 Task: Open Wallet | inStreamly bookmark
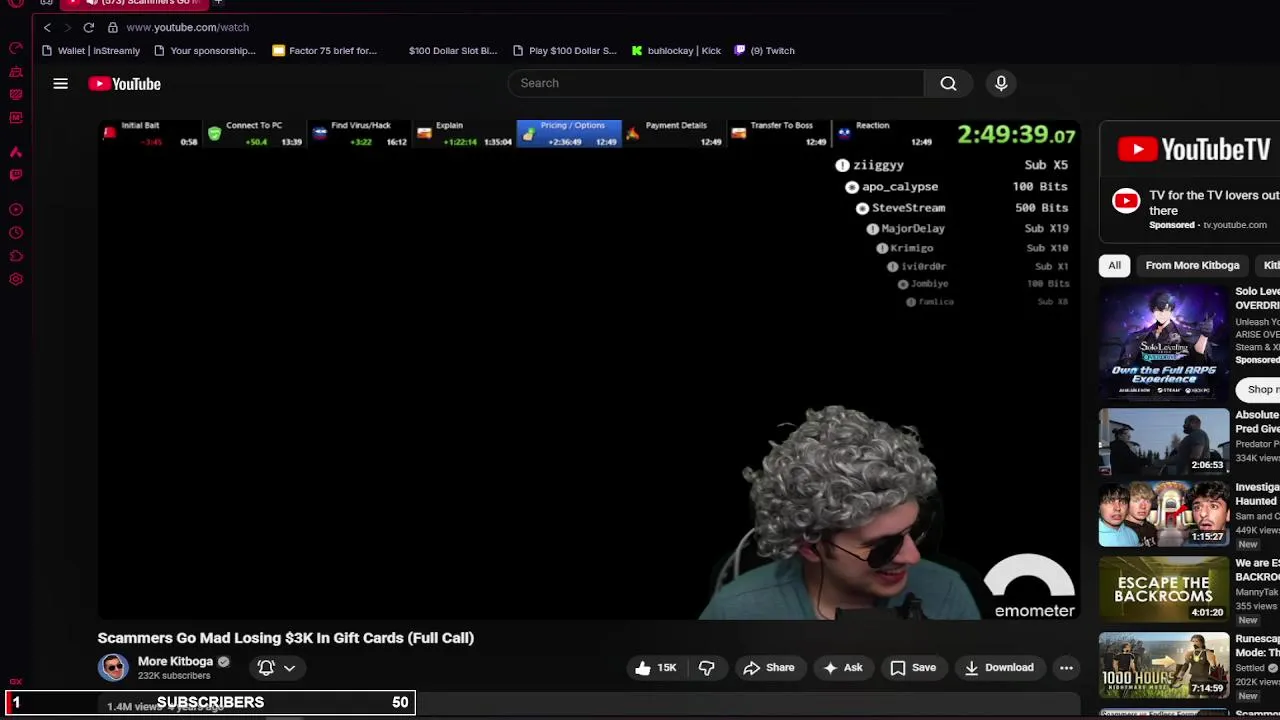(x=91, y=50)
